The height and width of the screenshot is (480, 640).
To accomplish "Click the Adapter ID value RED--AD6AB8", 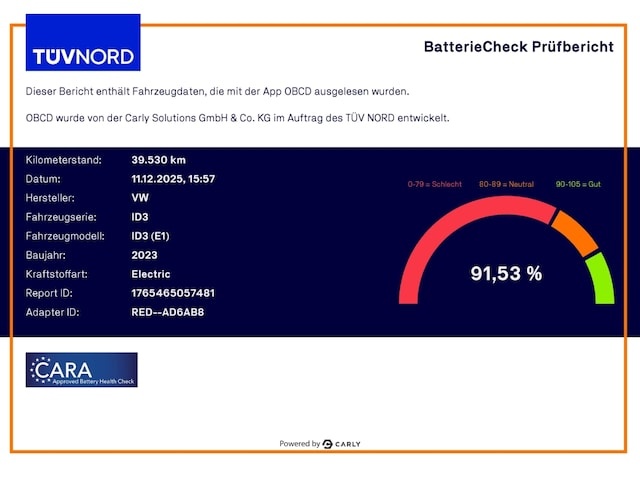I will coord(167,312).
